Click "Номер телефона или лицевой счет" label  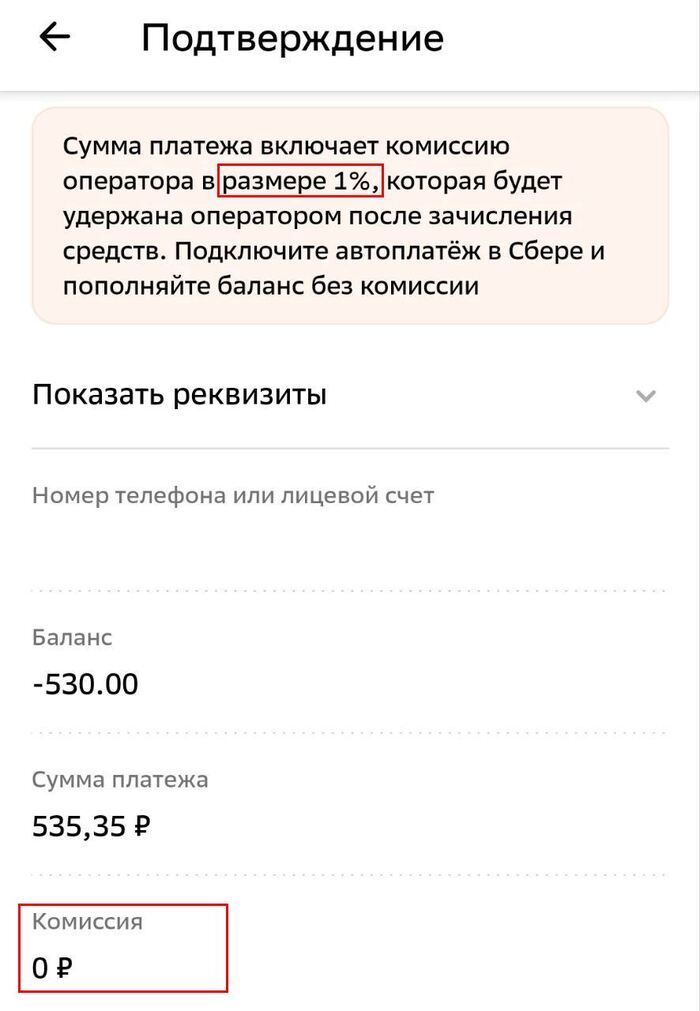(233, 495)
